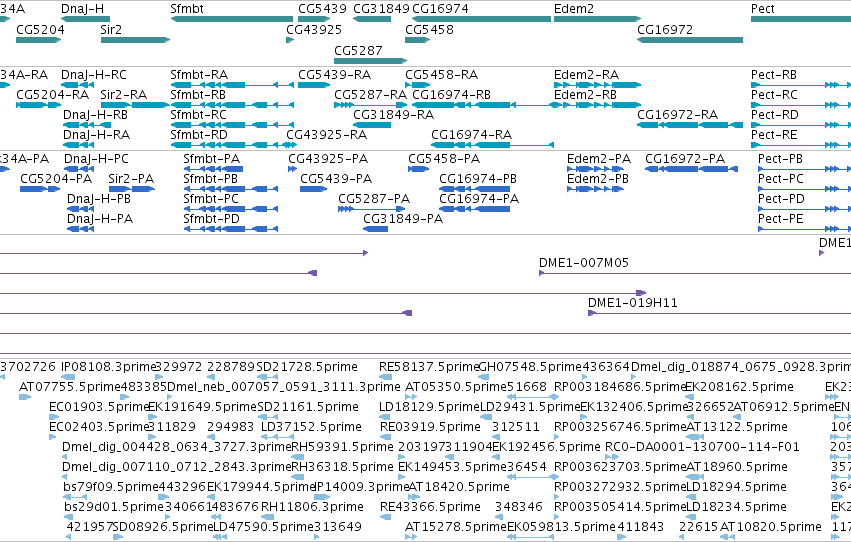The image size is (851, 542).
Task: Select the CG31849 gene feature
Action: (x=372, y=19)
